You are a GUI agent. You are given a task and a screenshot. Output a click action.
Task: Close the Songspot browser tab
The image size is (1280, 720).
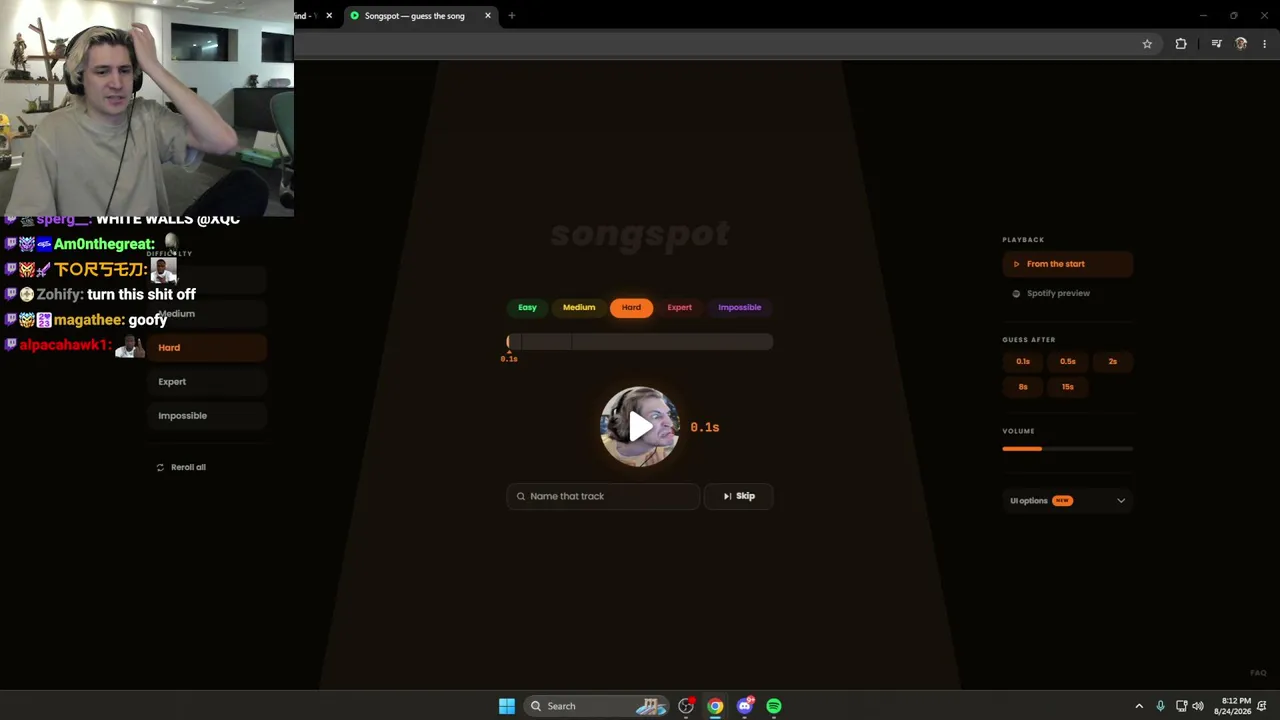coord(488,16)
